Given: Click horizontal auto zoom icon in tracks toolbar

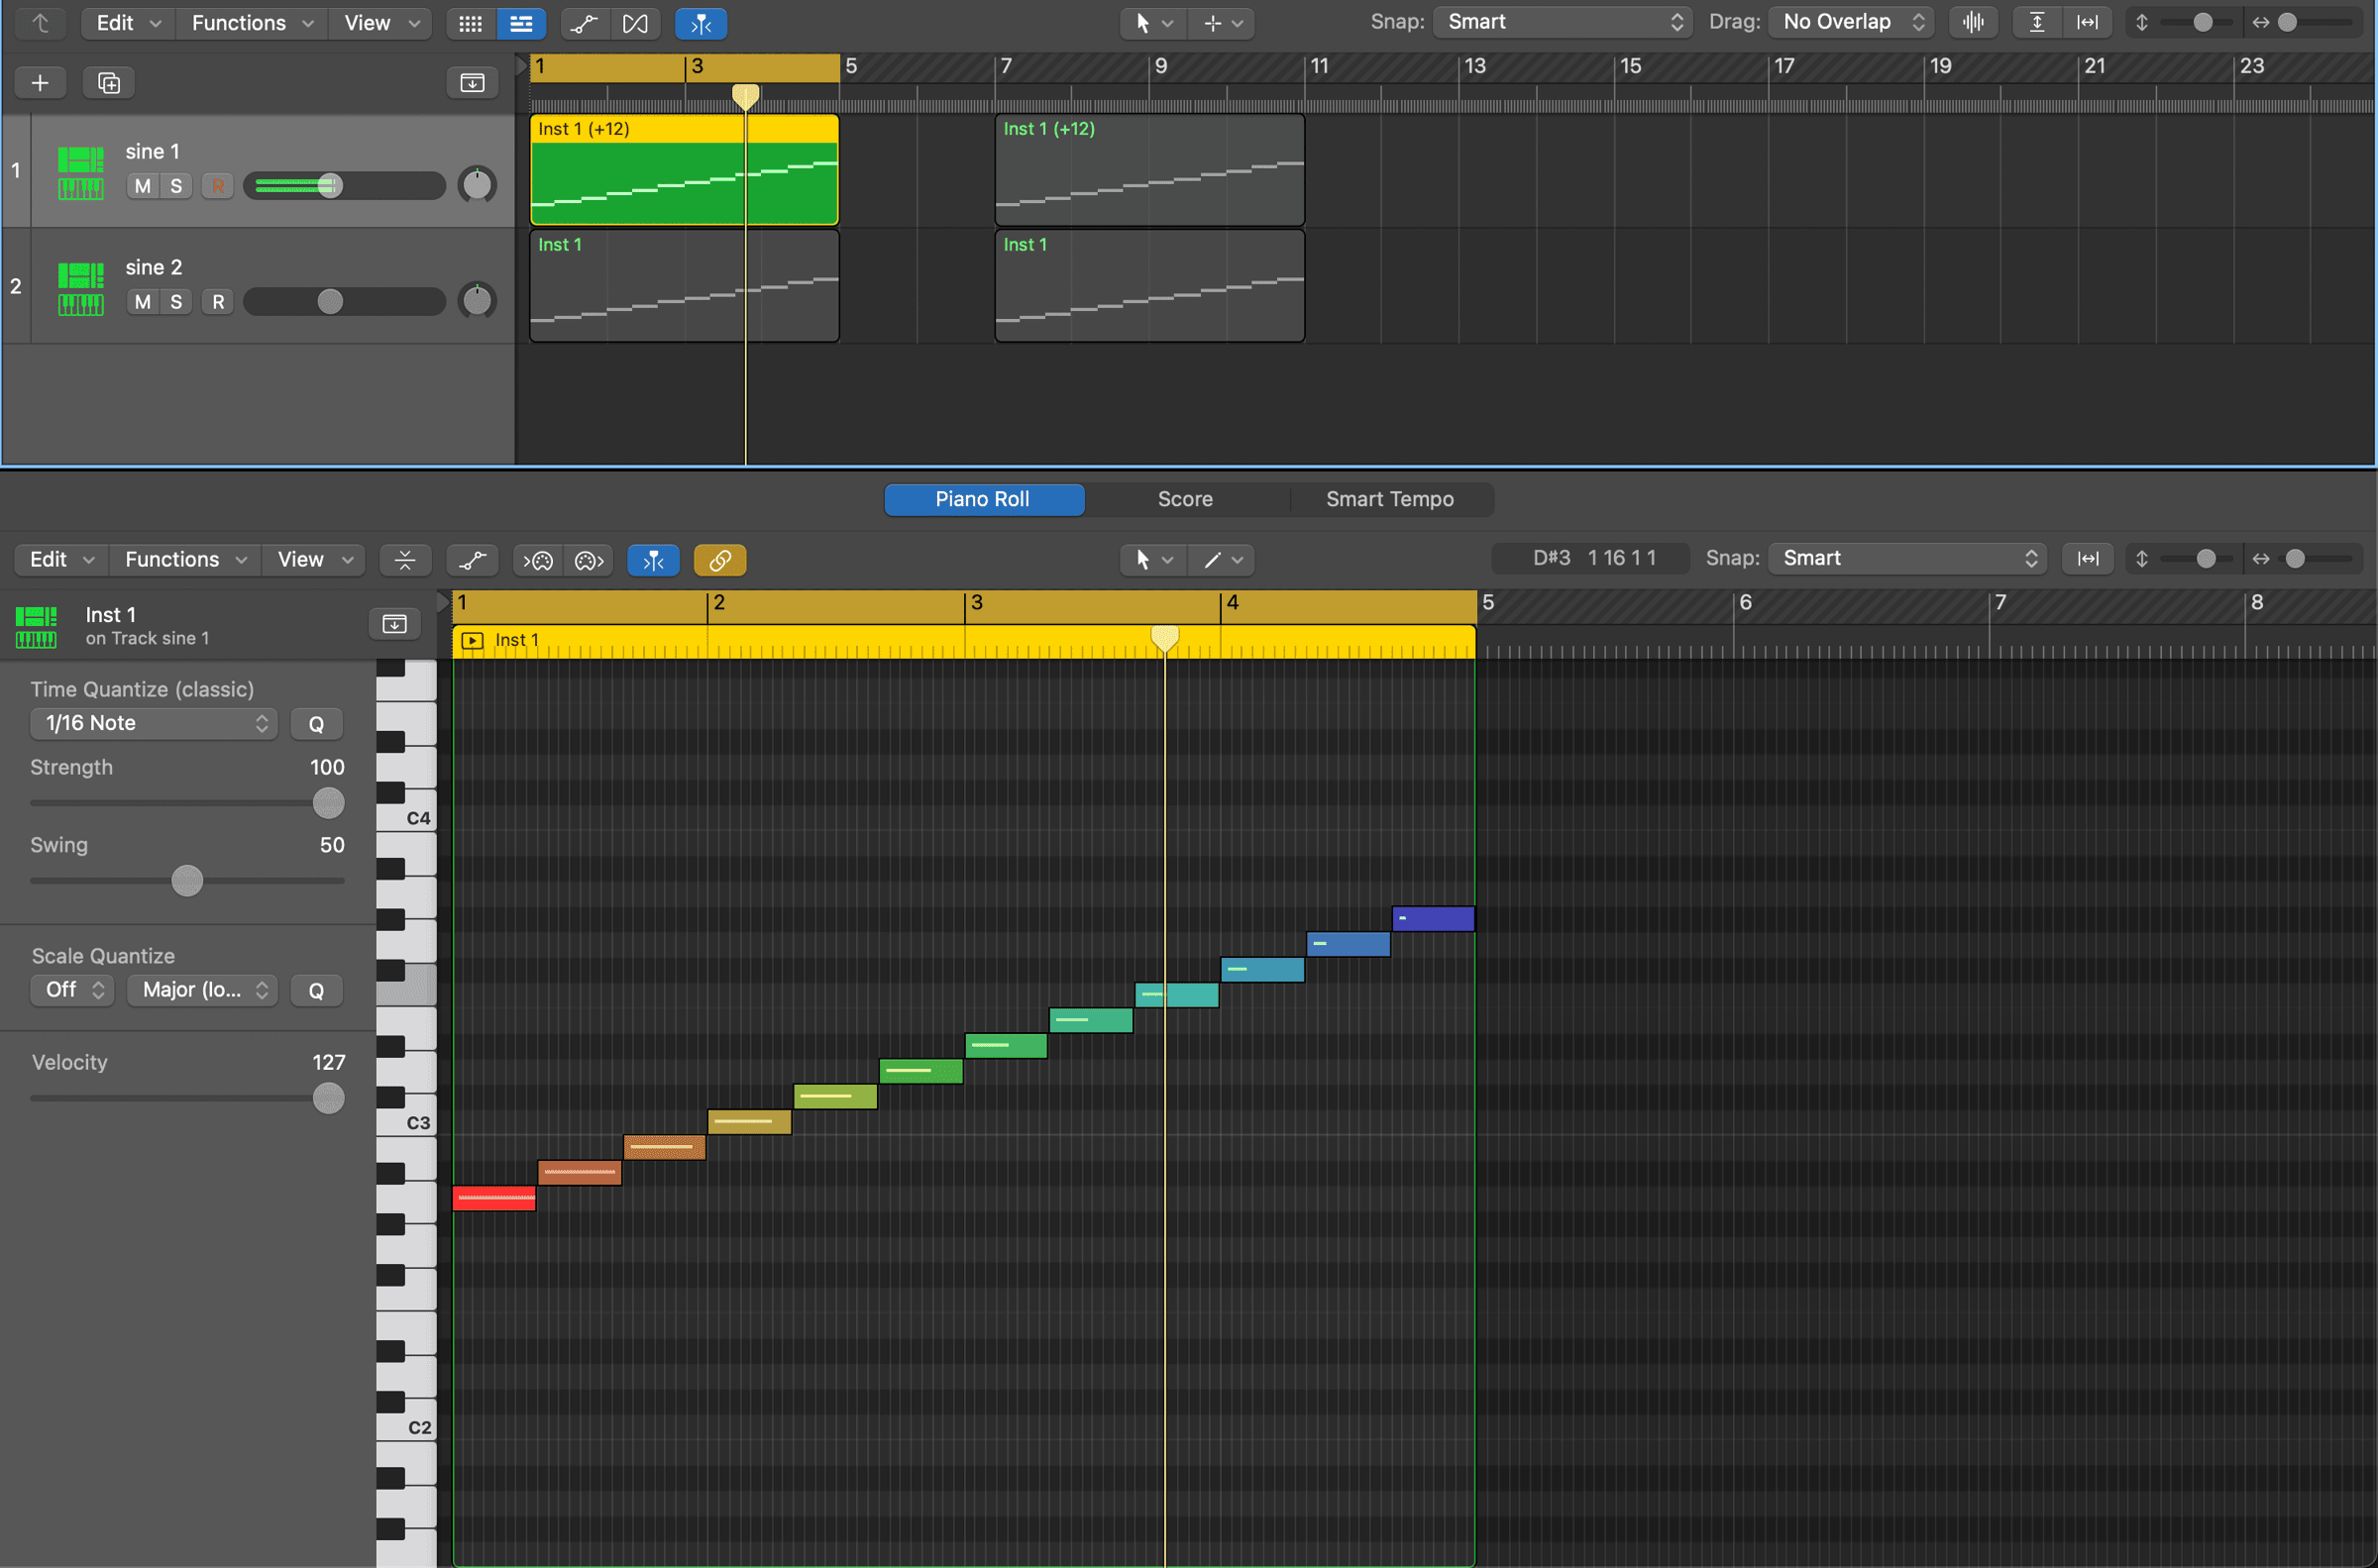Looking at the screenshot, I should click(2088, 22).
